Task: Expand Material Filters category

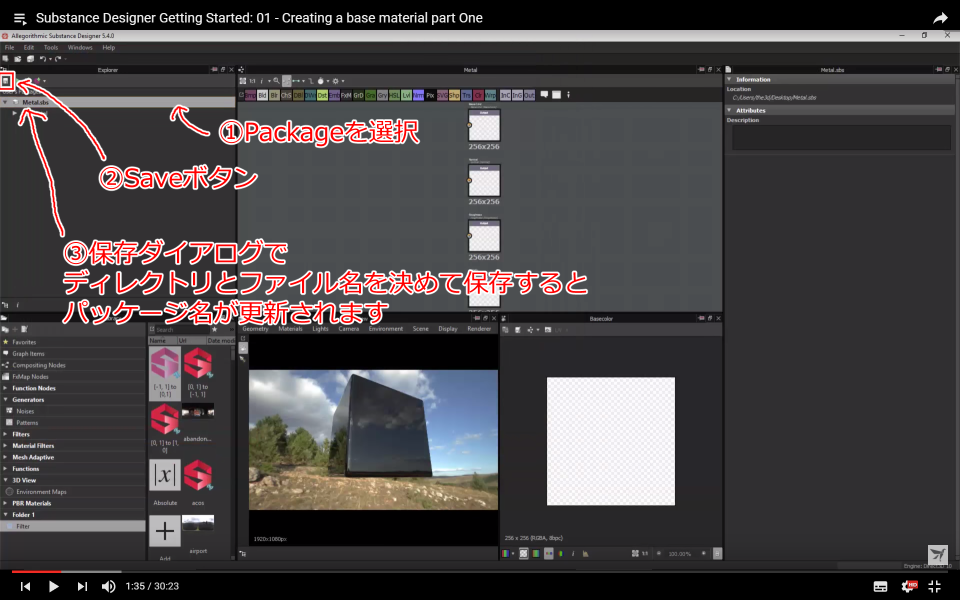Action: pyautogui.click(x=6, y=446)
